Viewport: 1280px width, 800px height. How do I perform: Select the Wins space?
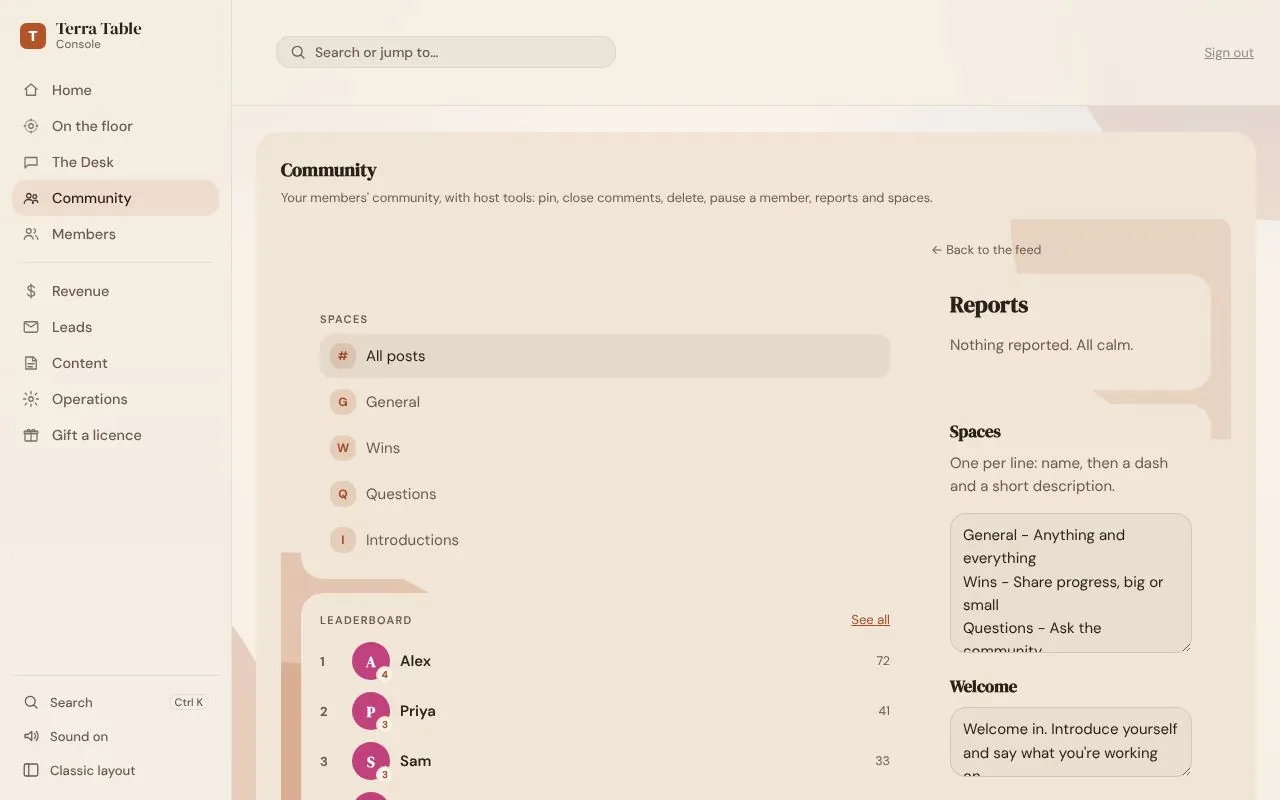[x=605, y=448]
